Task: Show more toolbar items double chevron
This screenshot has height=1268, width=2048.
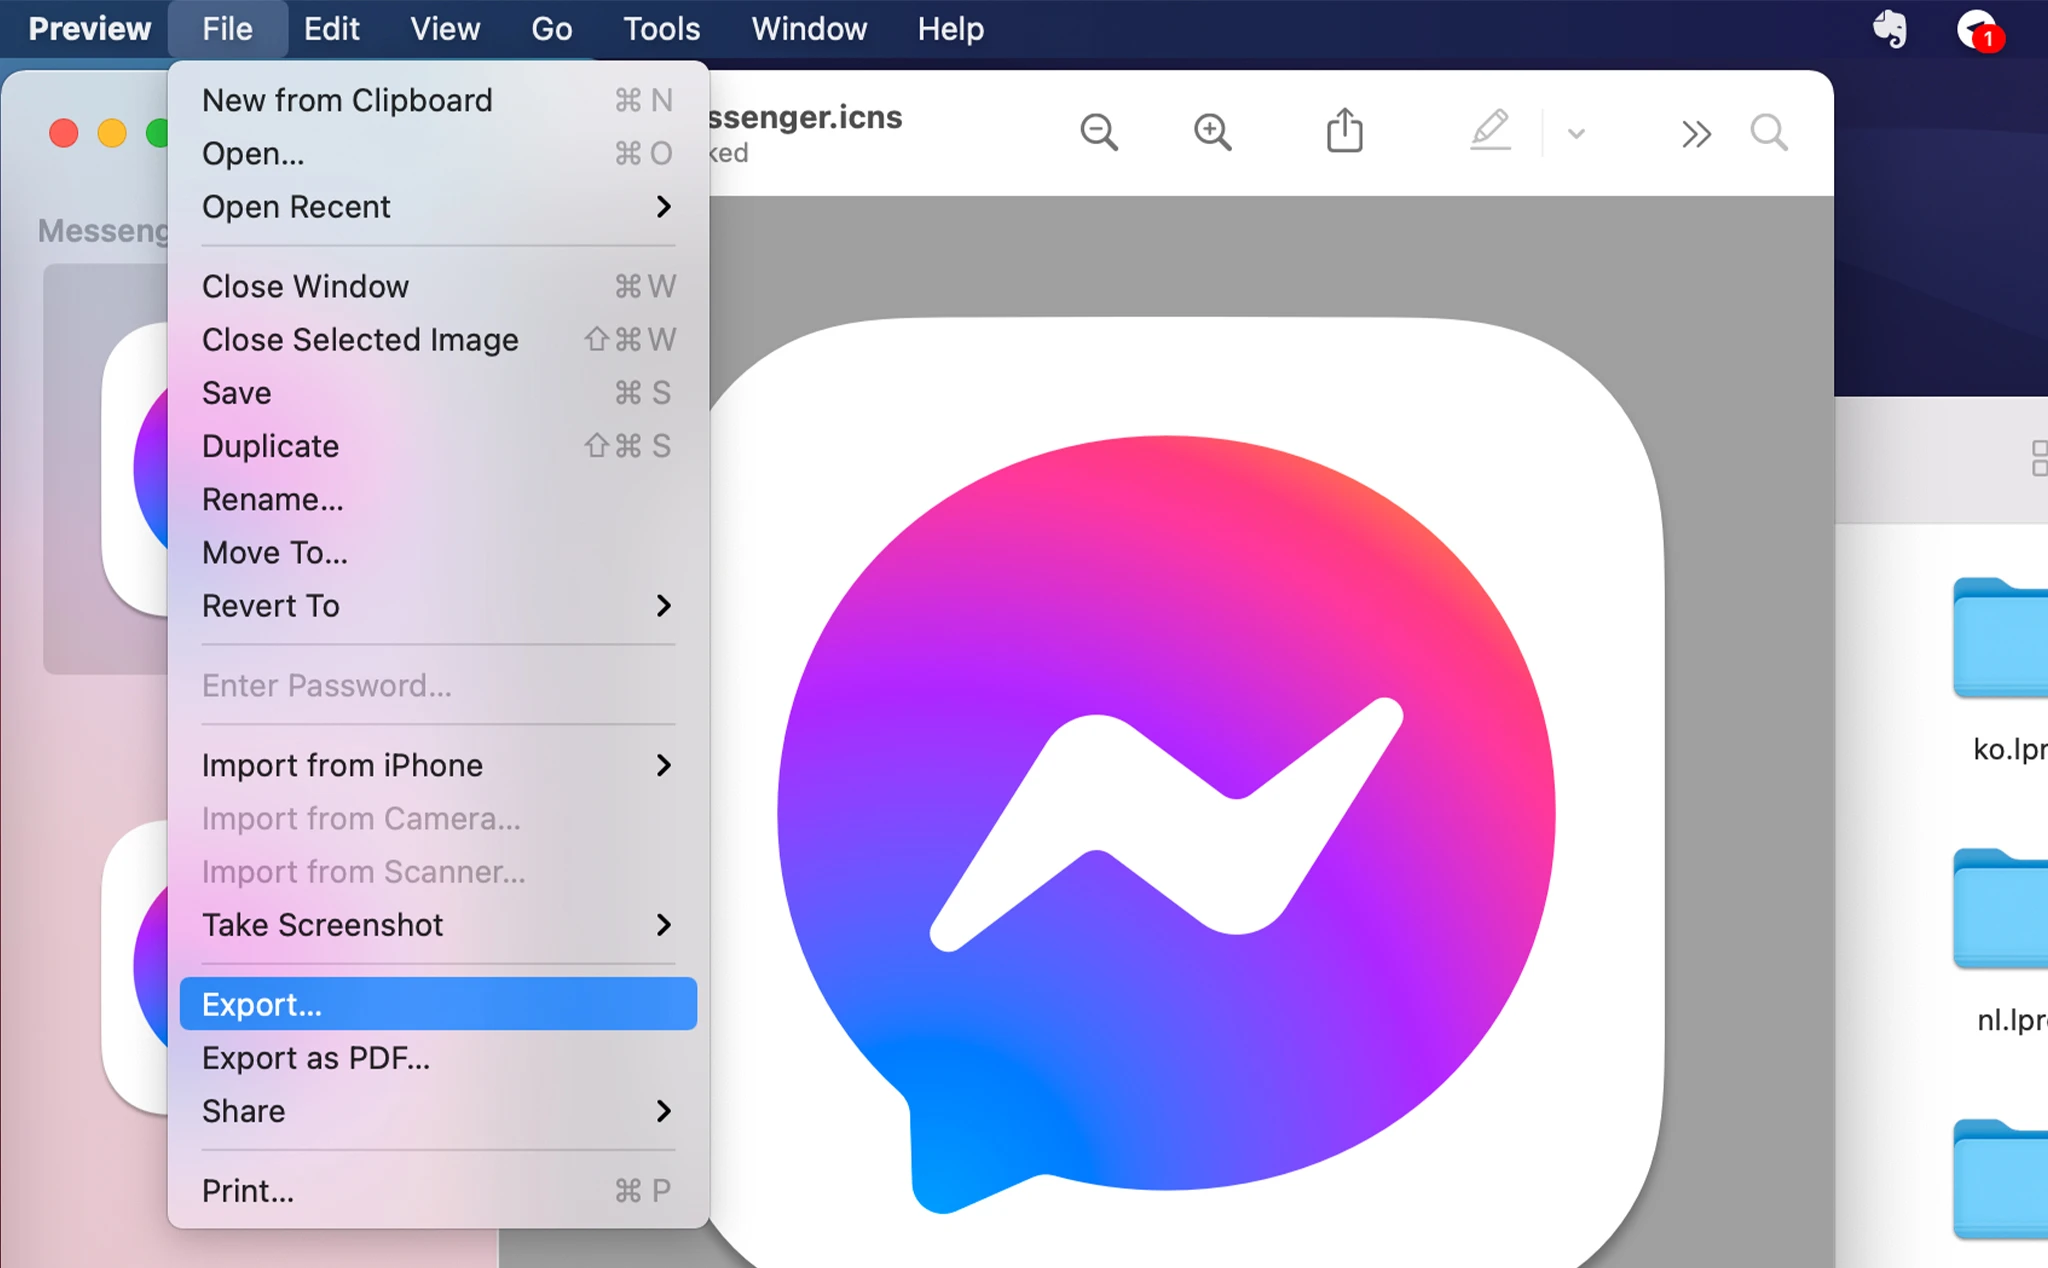Action: pyautogui.click(x=1696, y=133)
